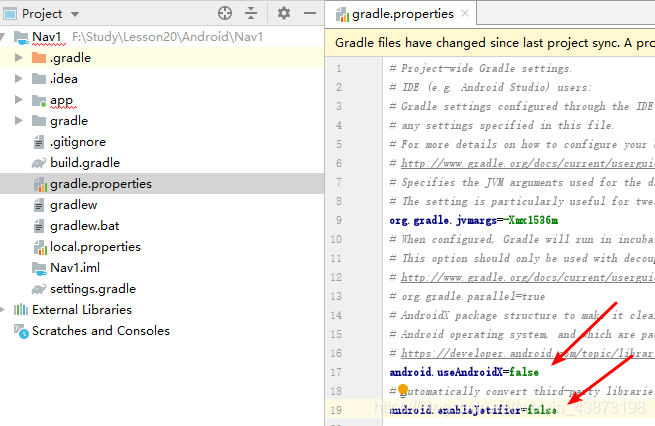Switch to gradle.properties editor tab
The height and width of the screenshot is (426, 655).
(x=402, y=14)
